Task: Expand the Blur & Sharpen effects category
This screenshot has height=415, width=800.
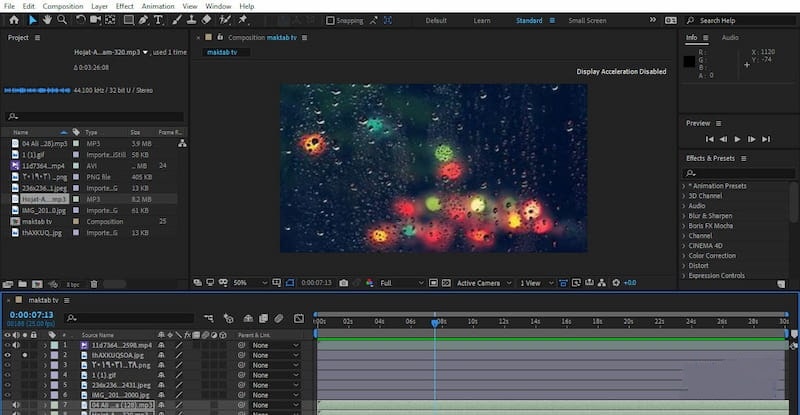Action: 711,215
